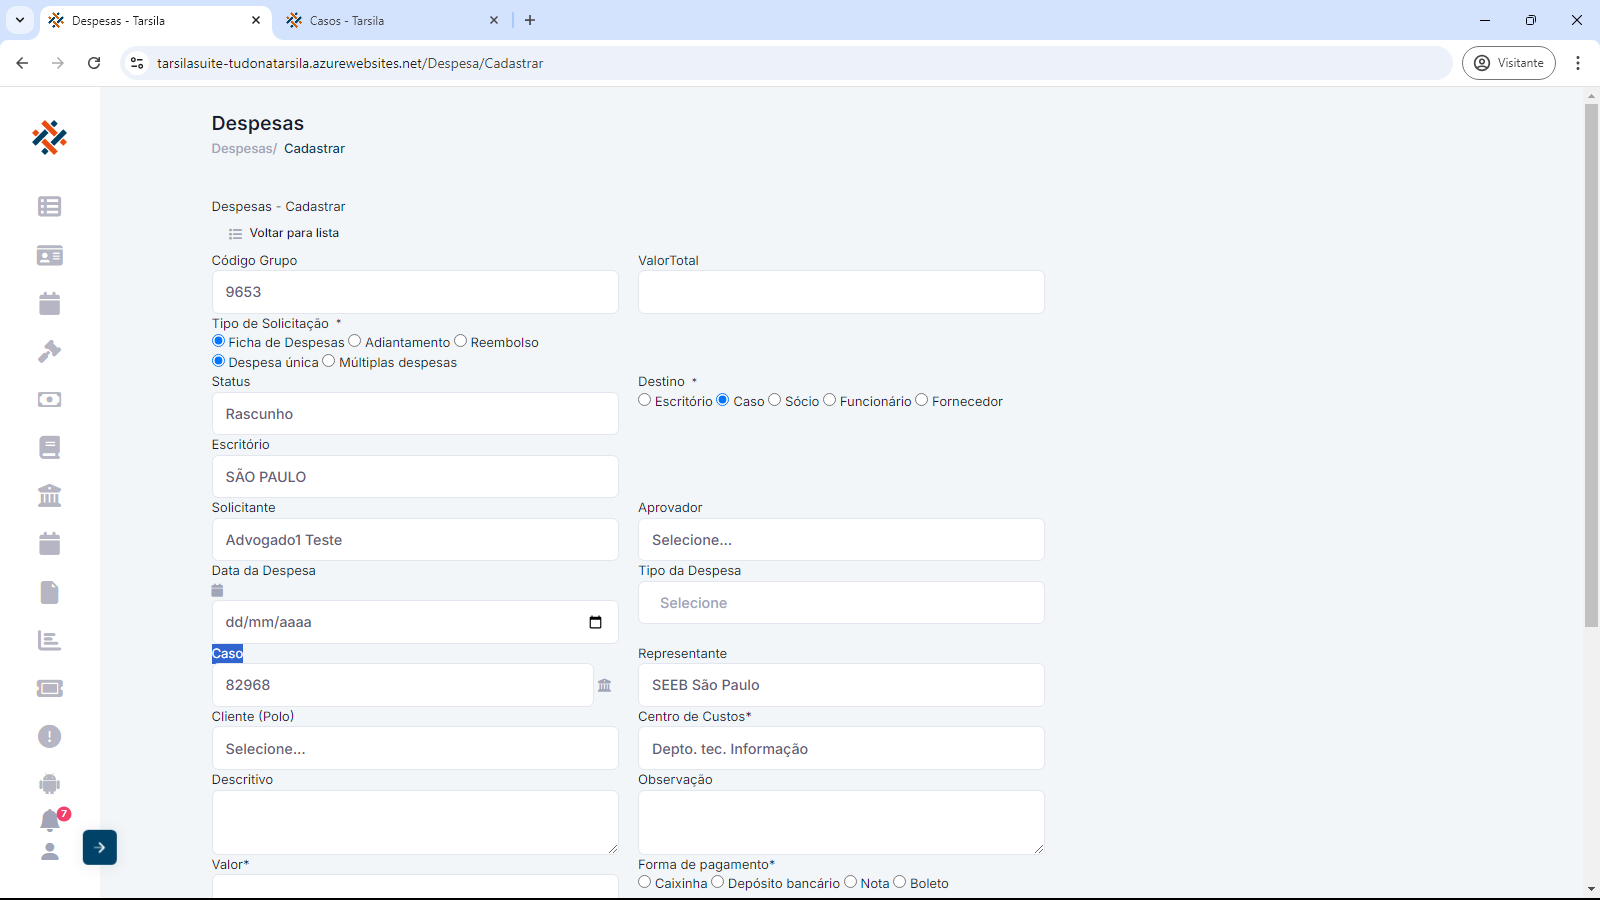Expand the Tipo da Despesa dropdown
Screen dimensions: 1600x900
pyautogui.click(x=841, y=603)
